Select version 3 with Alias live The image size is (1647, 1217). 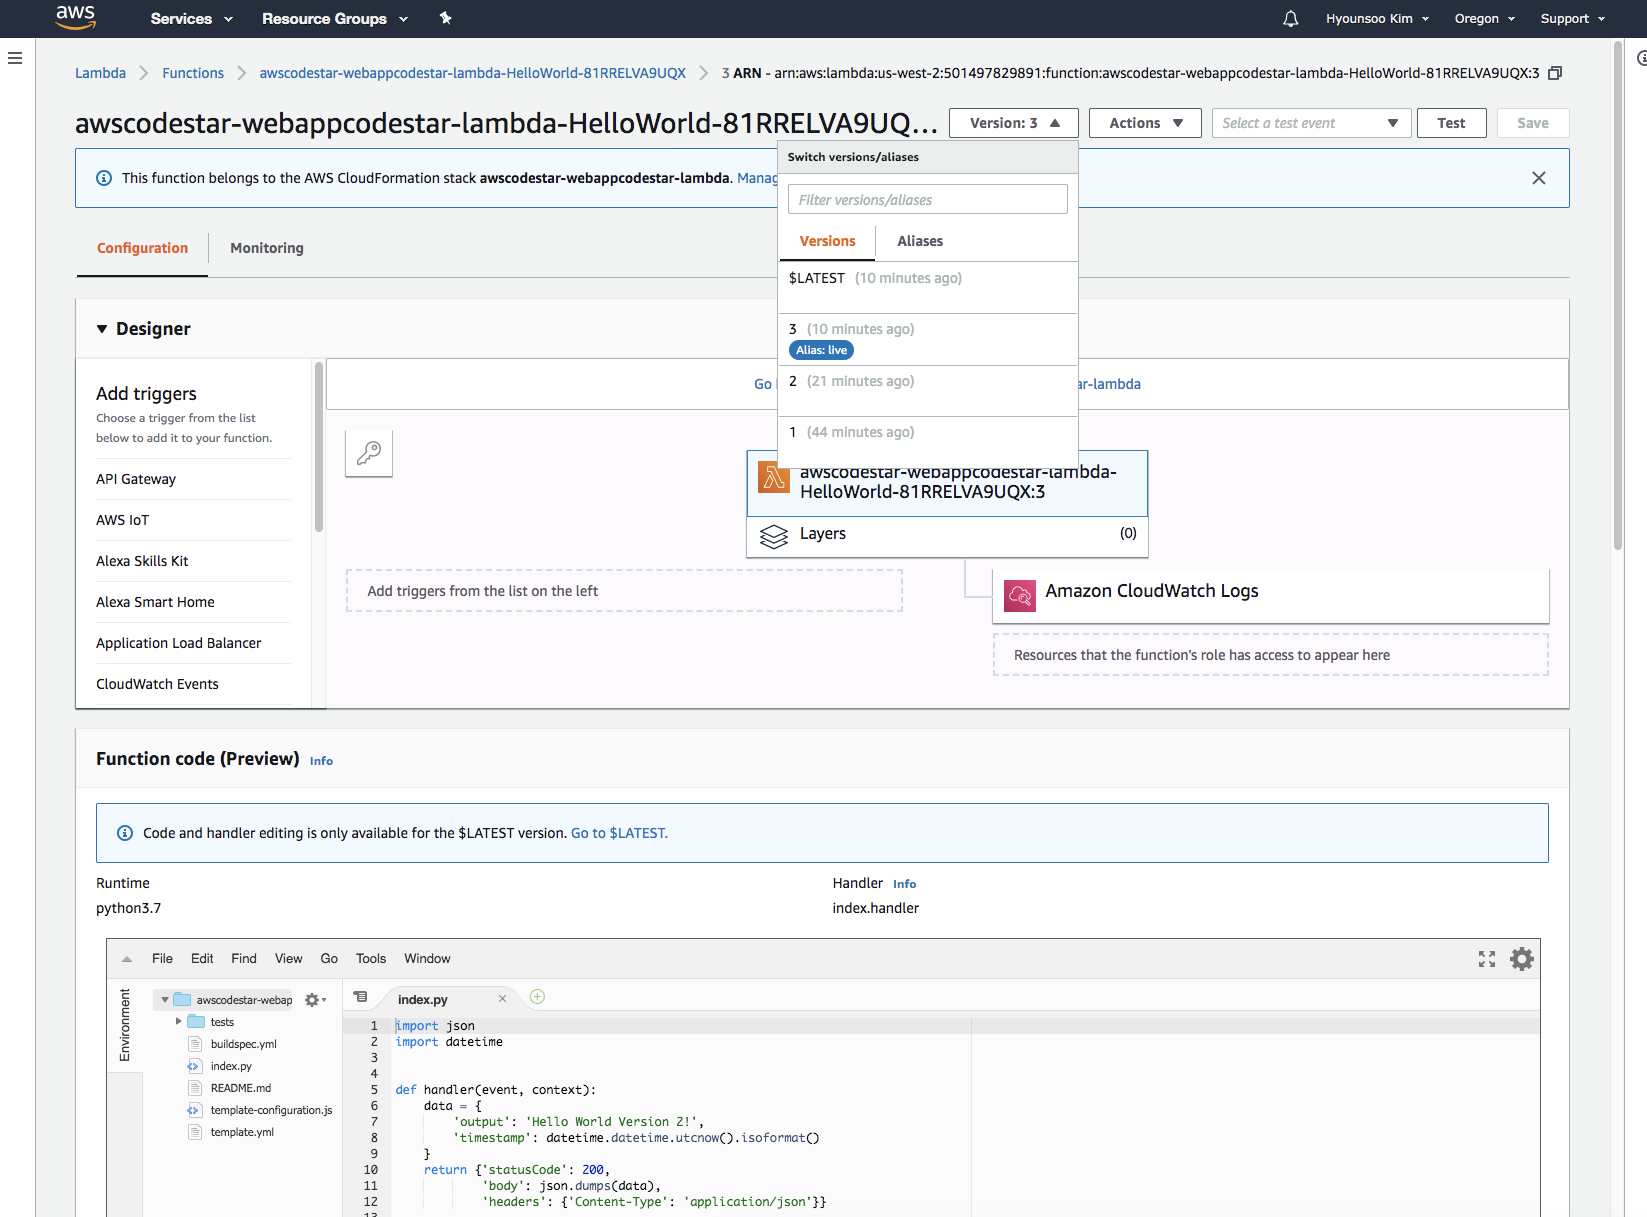pos(928,340)
